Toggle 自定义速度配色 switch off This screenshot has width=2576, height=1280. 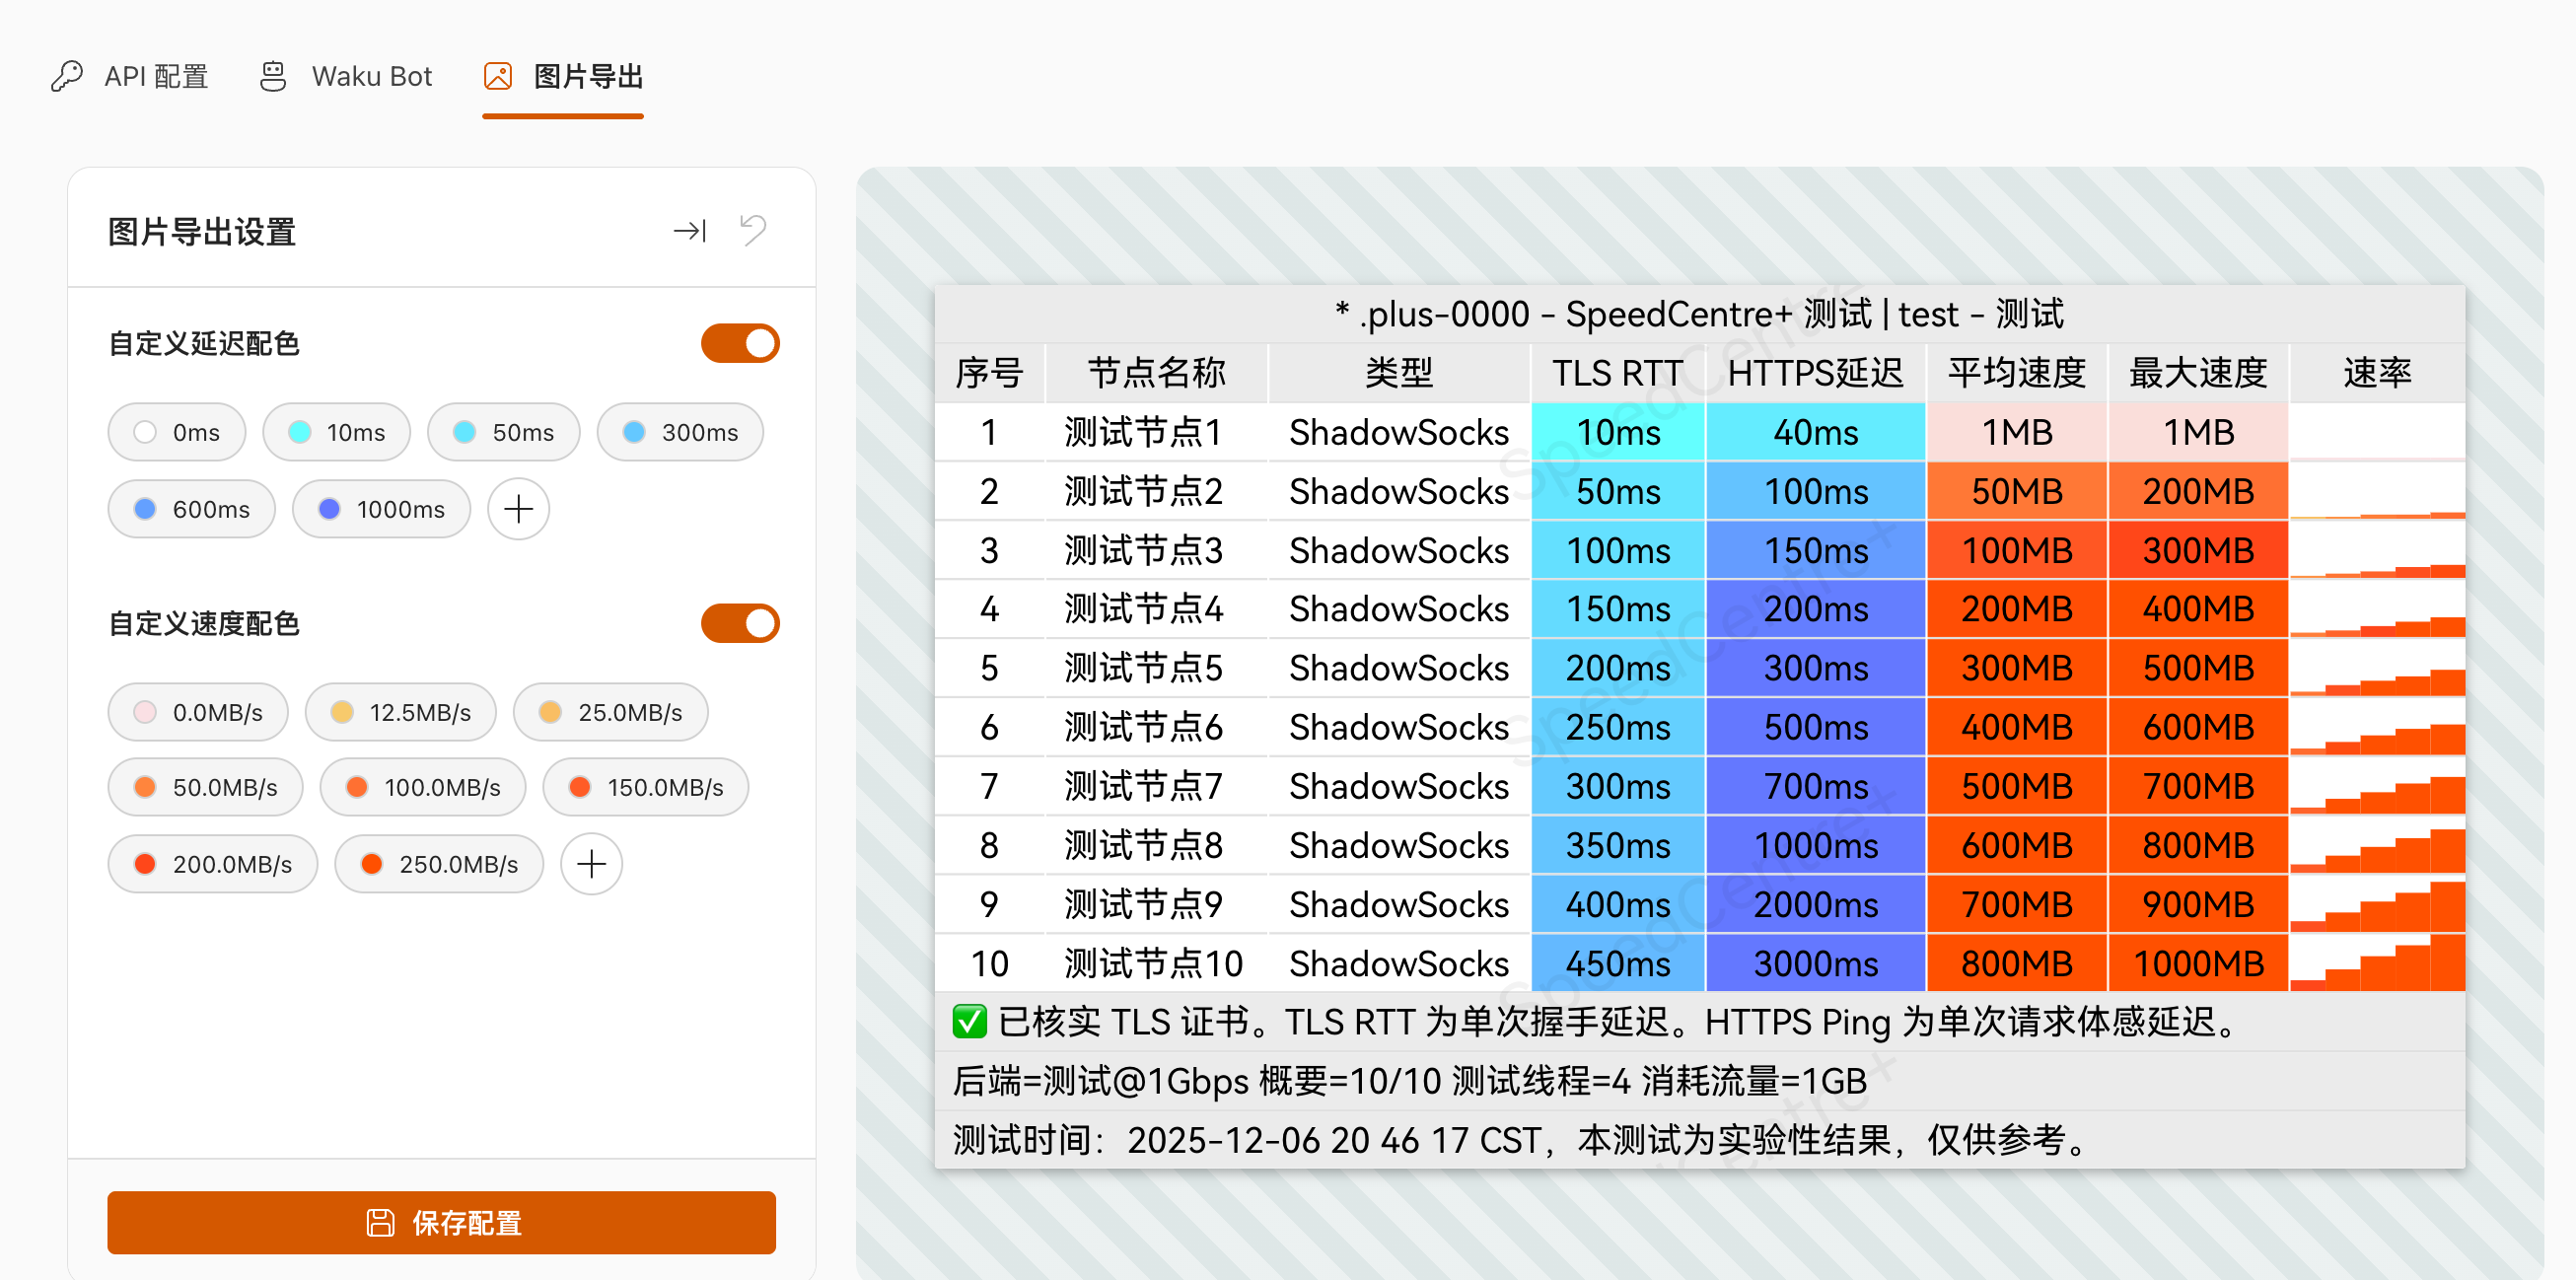(740, 623)
